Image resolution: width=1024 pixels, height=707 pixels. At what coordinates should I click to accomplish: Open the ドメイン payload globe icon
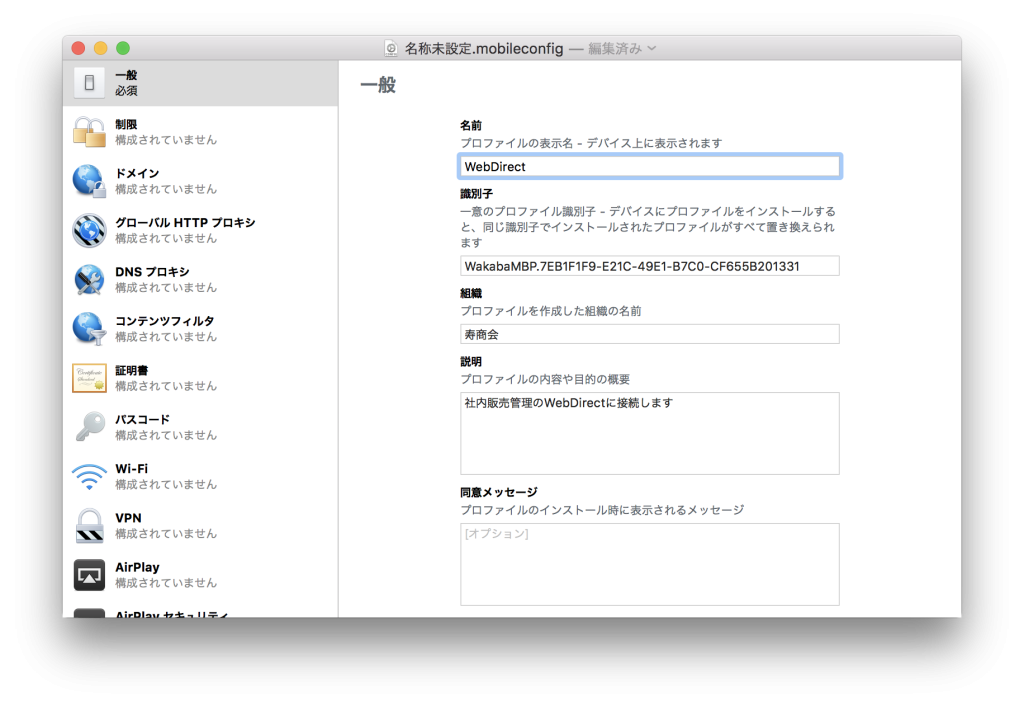89,180
